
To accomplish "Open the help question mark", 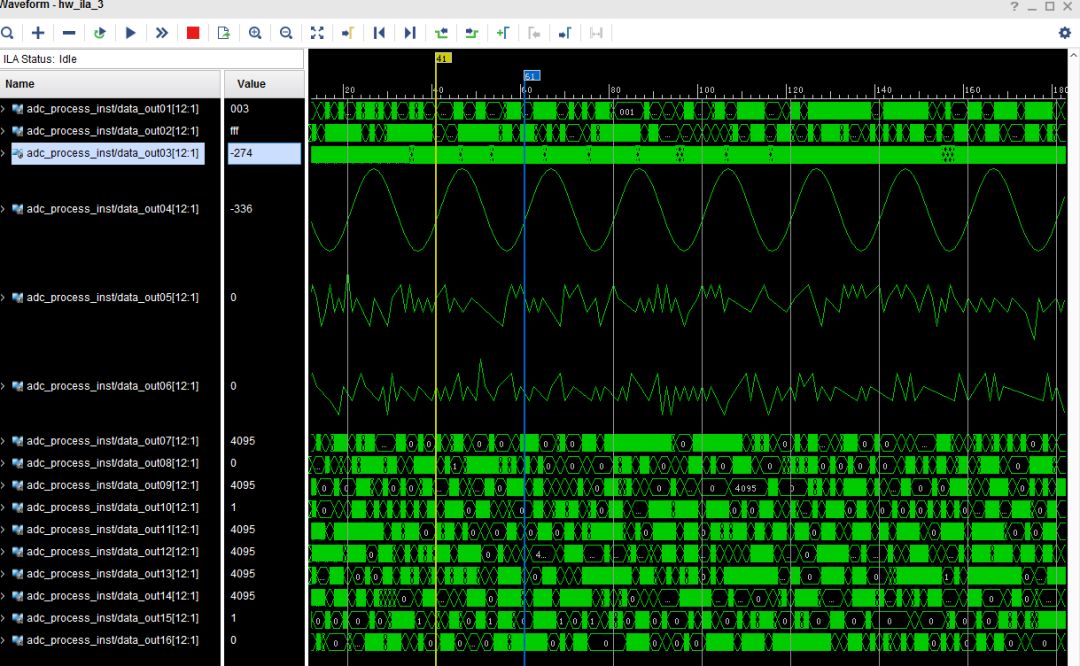I will pos(1014,6).
